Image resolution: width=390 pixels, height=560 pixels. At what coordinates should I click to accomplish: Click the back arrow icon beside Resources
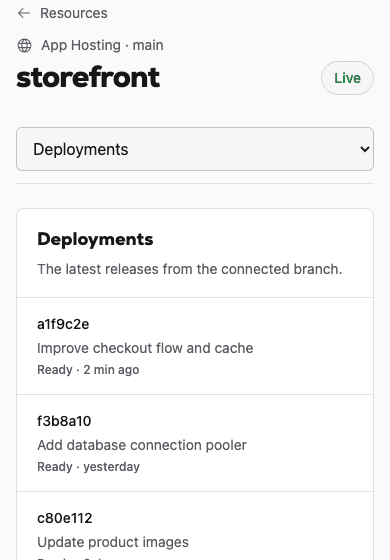tap(24, 13)
